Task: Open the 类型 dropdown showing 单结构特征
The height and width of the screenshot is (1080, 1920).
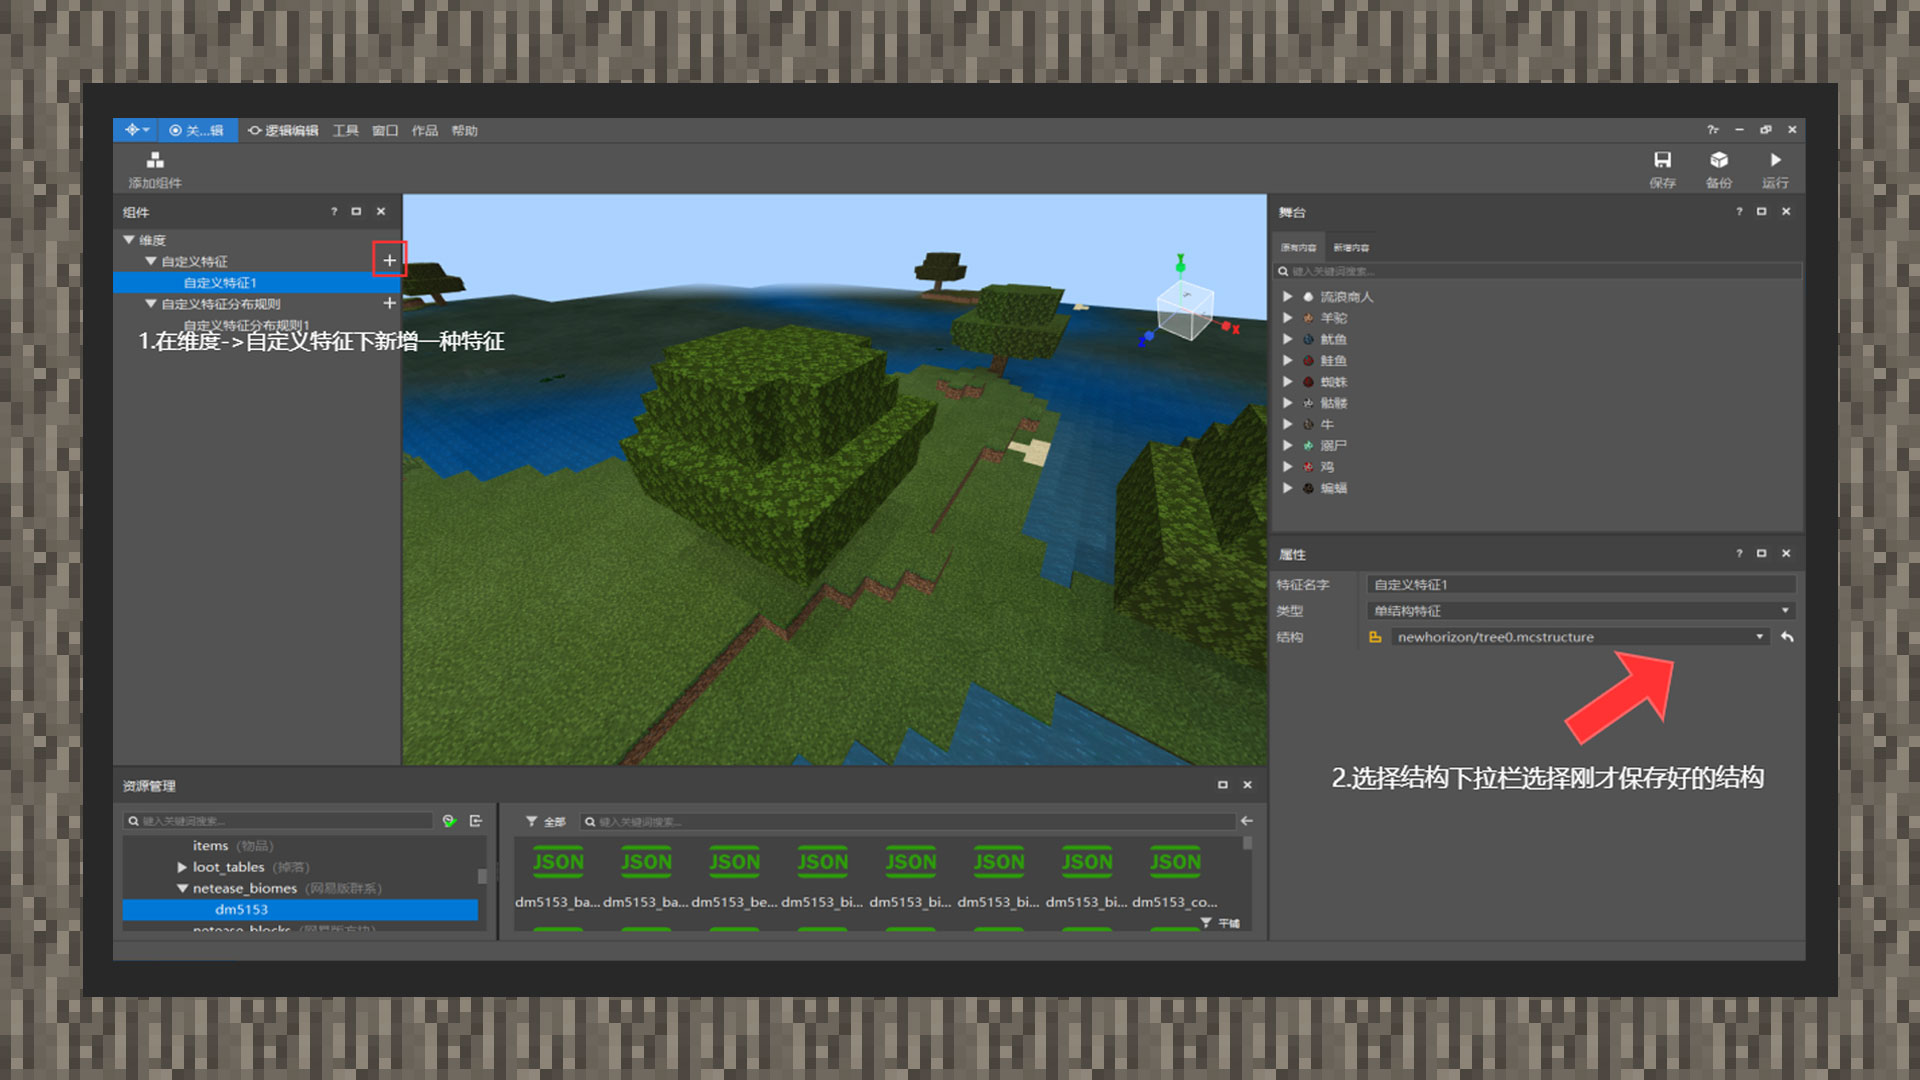Action: (x=1581, y=611)
